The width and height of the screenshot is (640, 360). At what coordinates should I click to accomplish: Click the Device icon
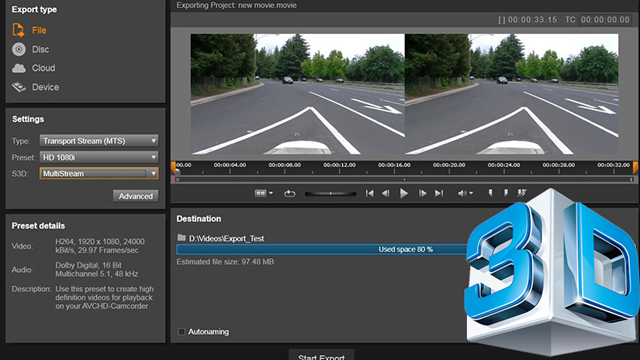pos(18,87)
